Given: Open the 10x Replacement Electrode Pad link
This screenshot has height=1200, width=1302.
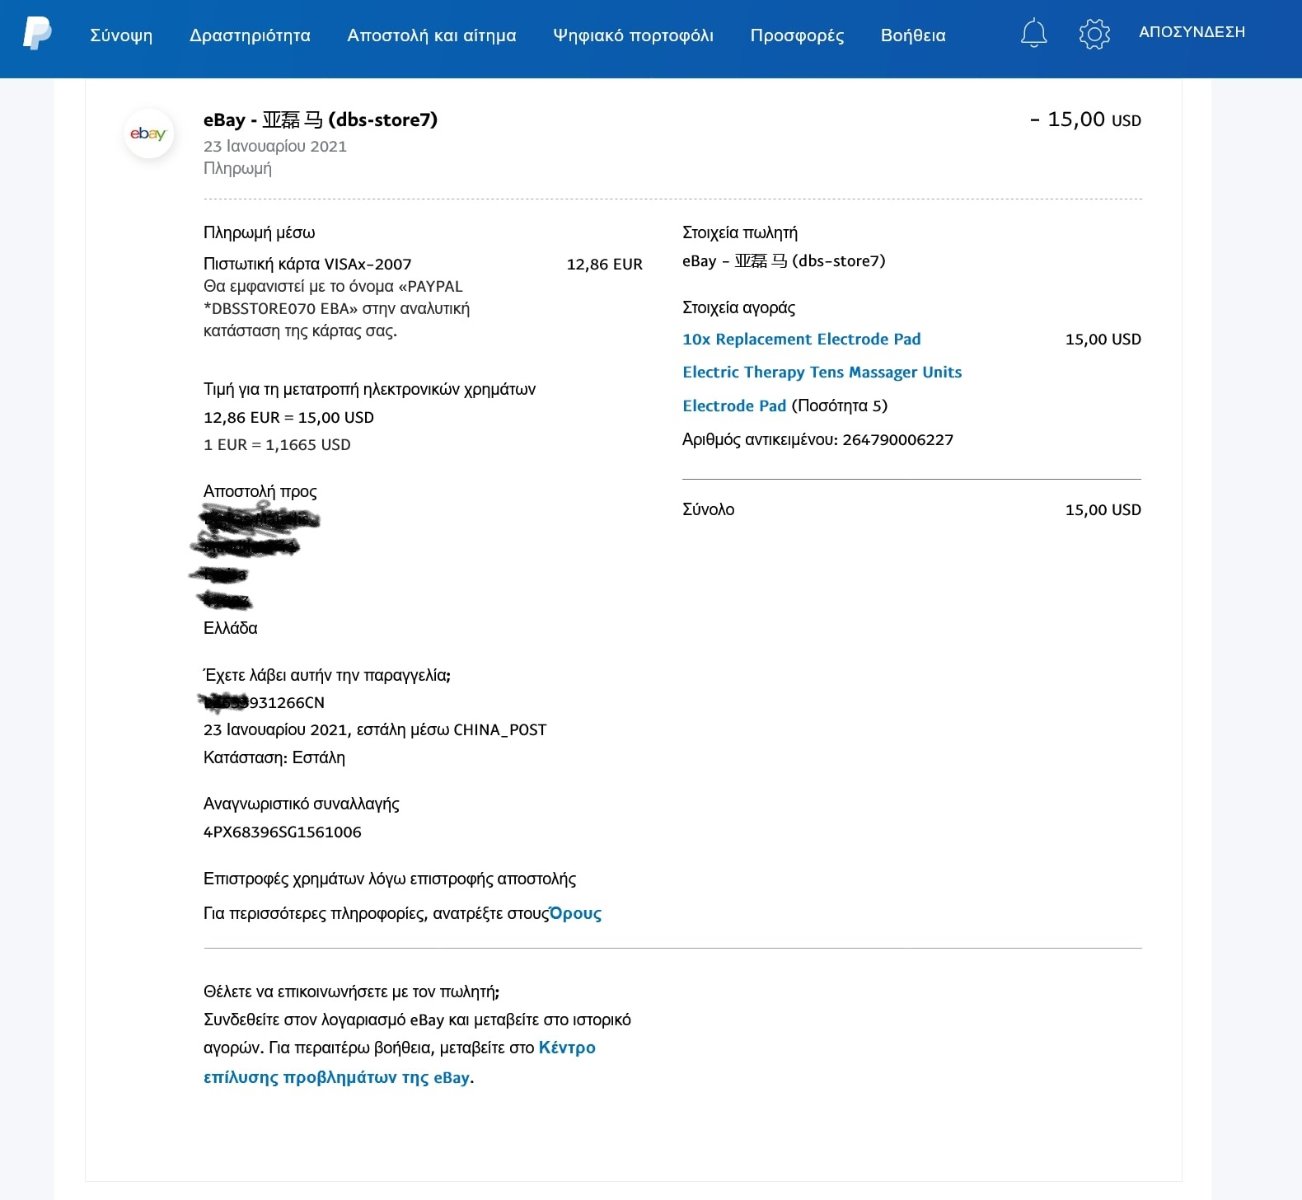Looking at the screenshot, I should click(x=801, y=339).
